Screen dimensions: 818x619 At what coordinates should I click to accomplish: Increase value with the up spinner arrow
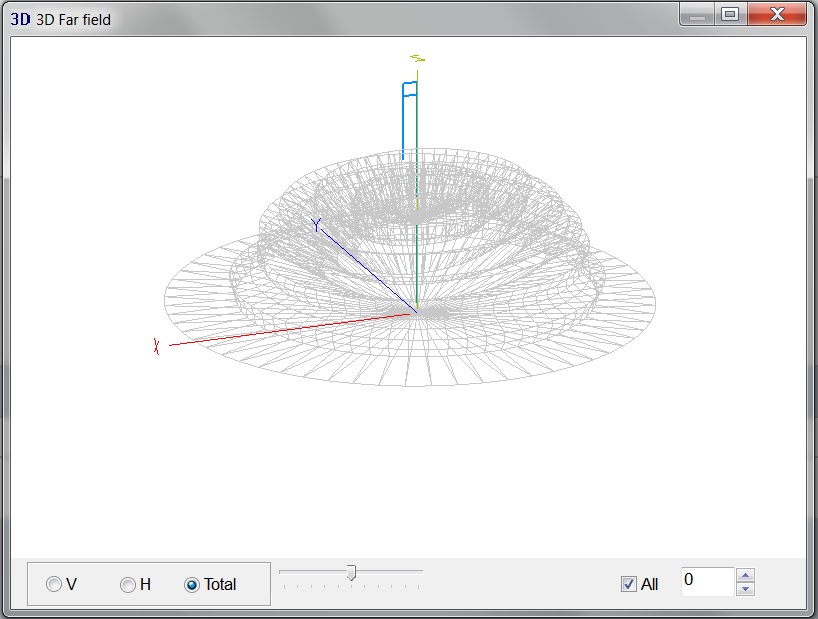tap(745, 575)
